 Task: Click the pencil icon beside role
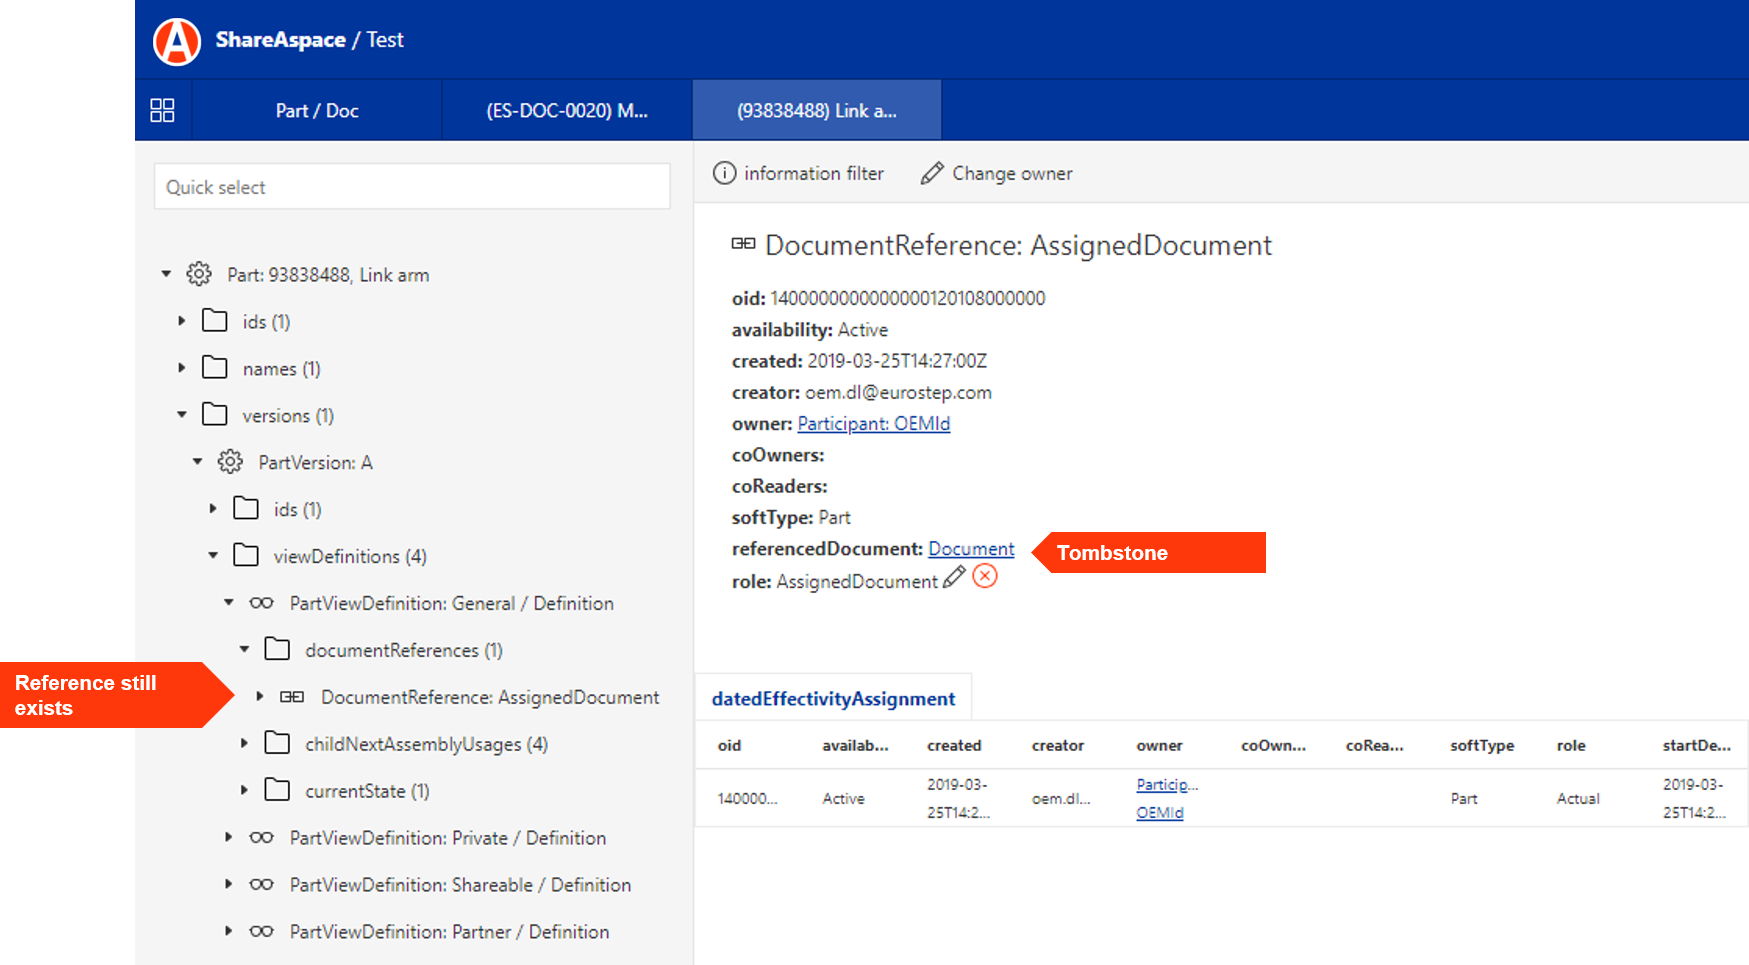tap(954, 577)
